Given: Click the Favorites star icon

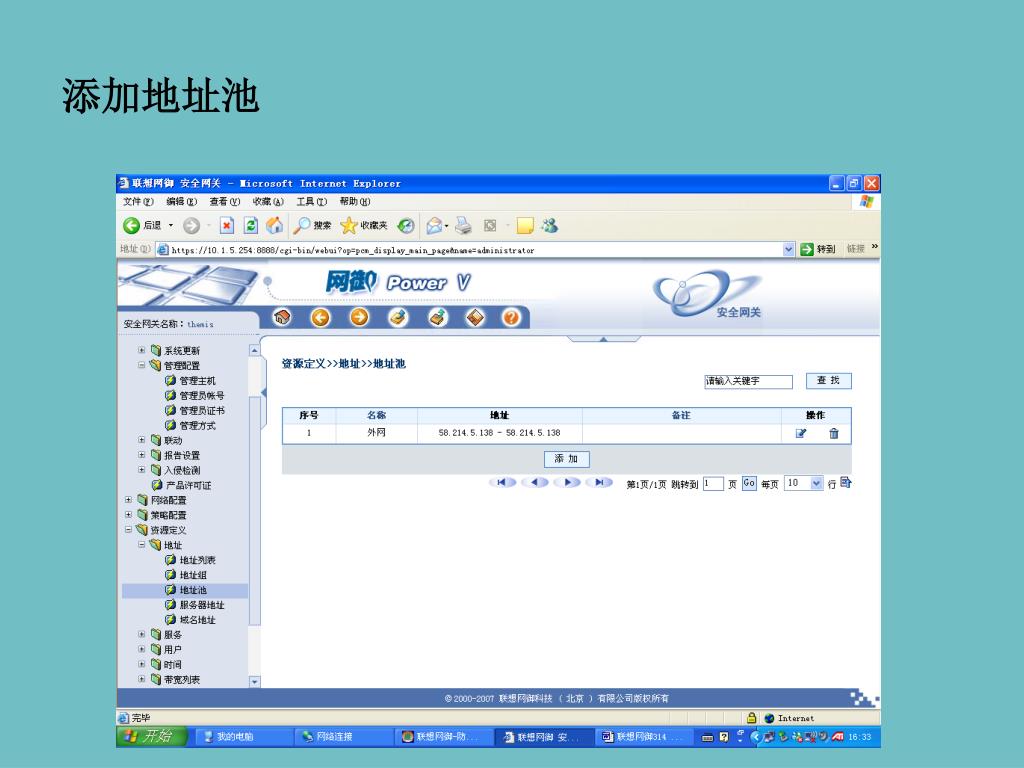Looking at the screenshot, I should (x=349, y=225).
